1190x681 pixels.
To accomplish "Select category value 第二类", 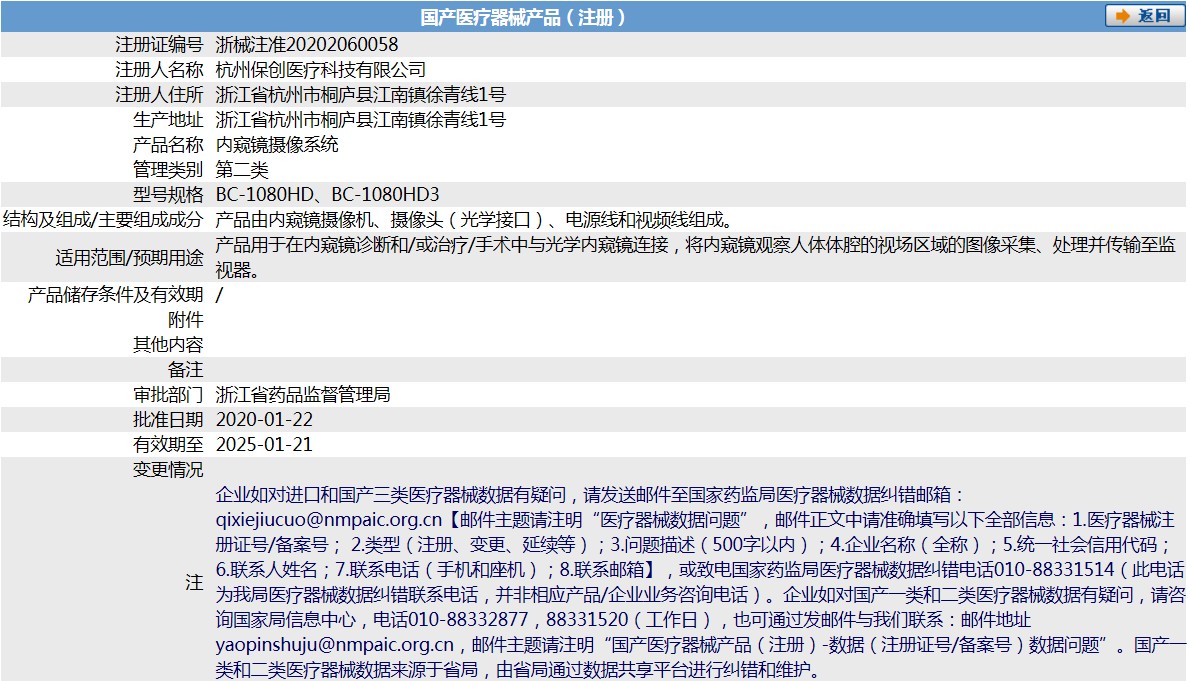I will click(x=242, y=170).
